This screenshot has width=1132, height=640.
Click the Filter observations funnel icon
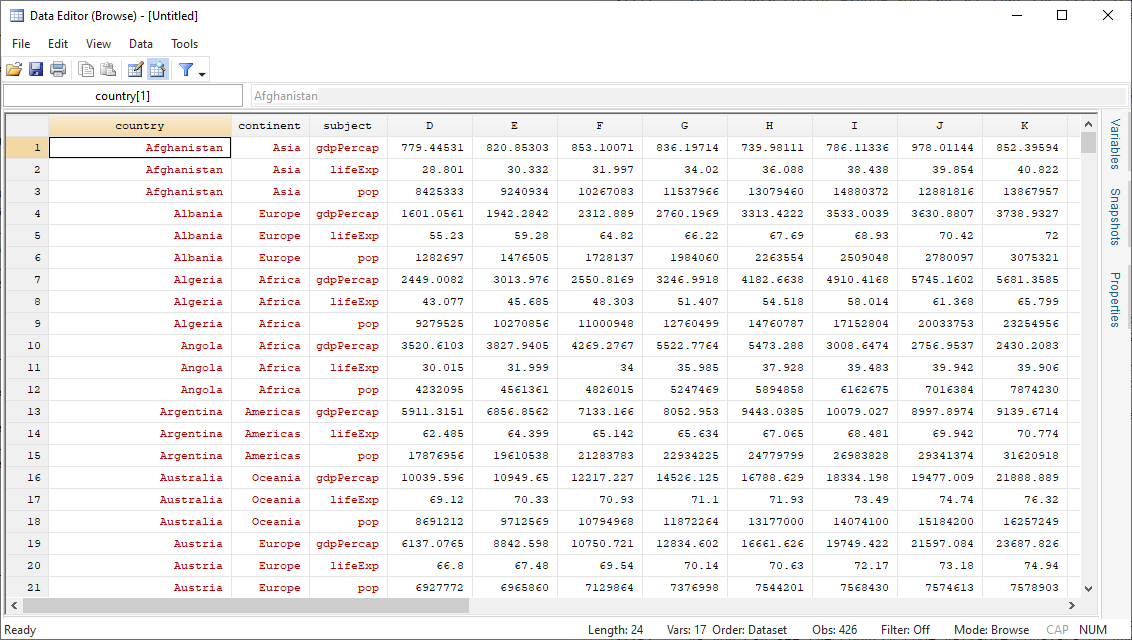pos(186,69)
